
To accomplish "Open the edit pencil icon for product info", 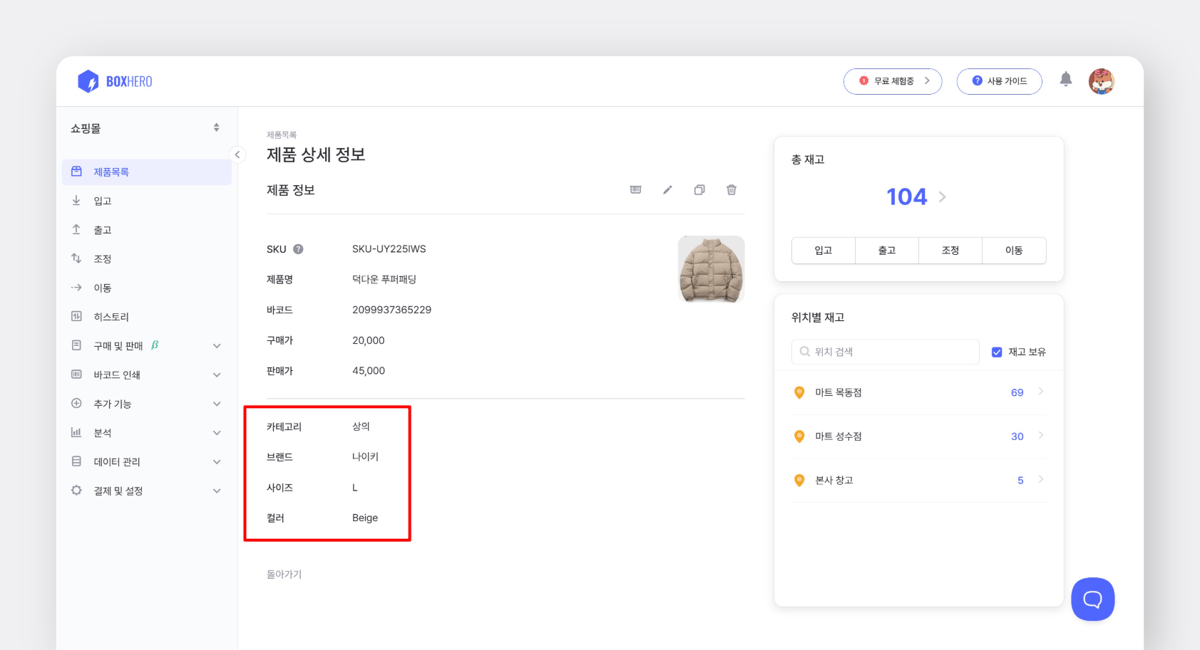I will click(667, 189).
